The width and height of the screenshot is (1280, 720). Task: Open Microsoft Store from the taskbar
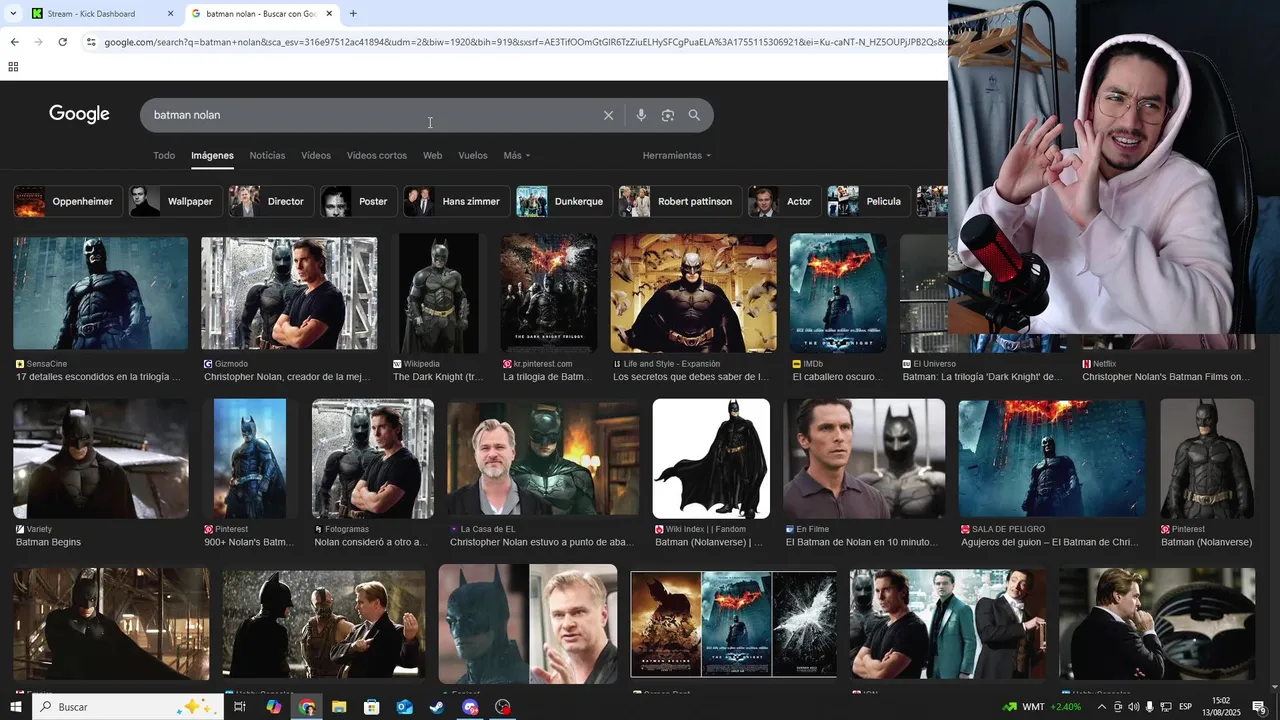pos(372,707)
